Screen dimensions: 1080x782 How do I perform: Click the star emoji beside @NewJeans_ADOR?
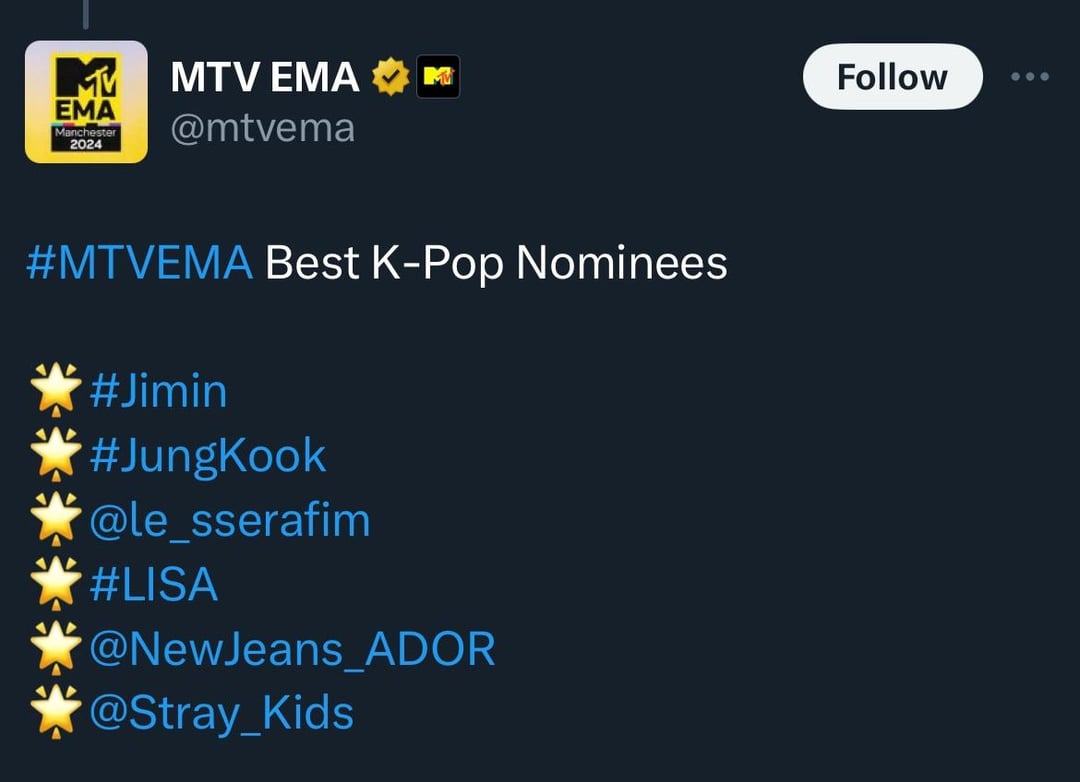[55, 650]
